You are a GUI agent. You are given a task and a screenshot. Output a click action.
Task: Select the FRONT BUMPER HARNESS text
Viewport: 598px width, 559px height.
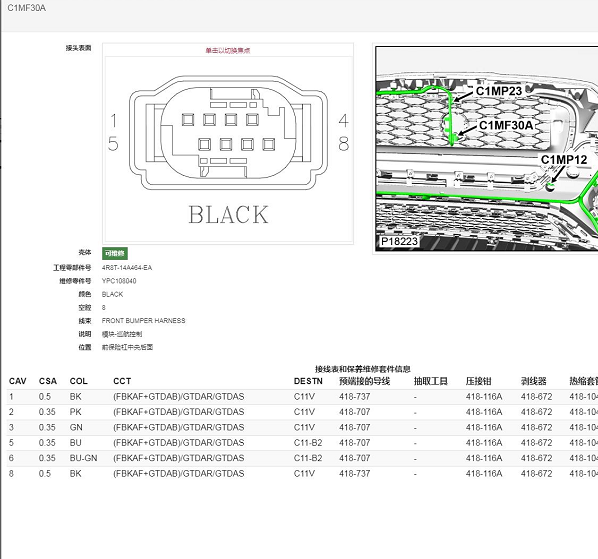pos(143,321)
